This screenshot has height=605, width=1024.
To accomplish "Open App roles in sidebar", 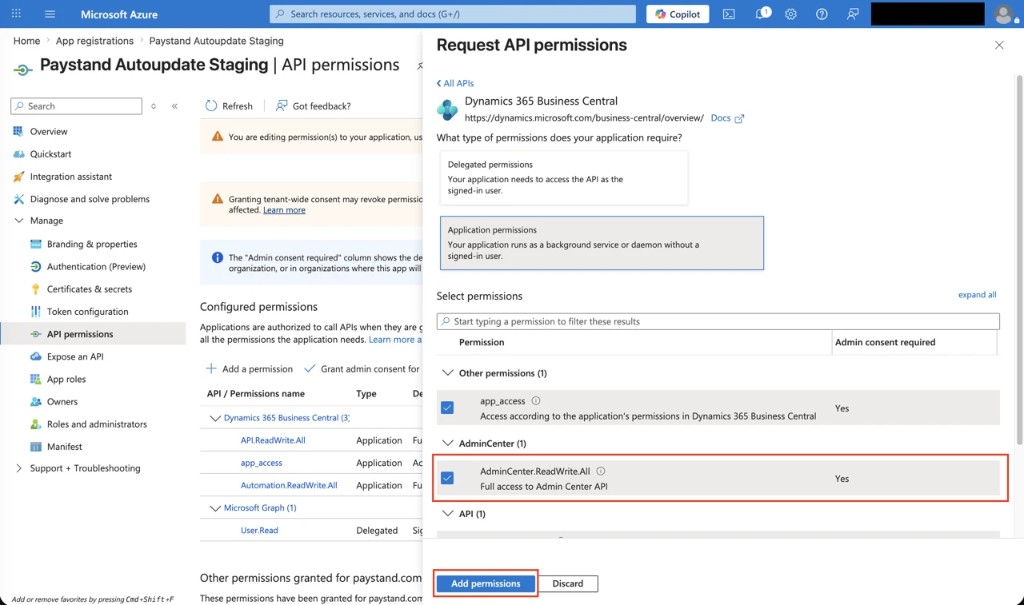I will pyautogui.click(x=66, y=379).
